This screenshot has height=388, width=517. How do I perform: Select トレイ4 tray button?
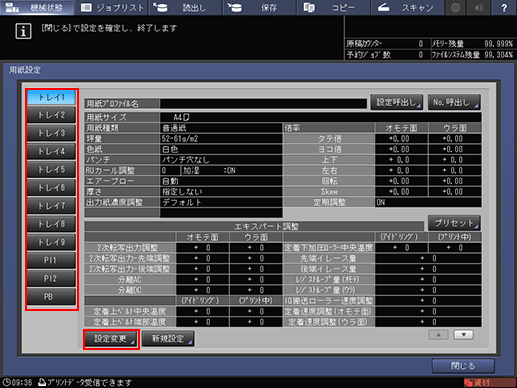[51, 152]
